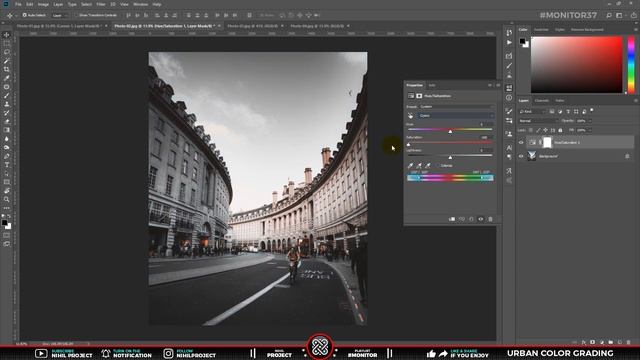Select the Magic Wand tool
The width and height of the screenshot is (640, 360).
pyautogui.click(x=7, y=61)
